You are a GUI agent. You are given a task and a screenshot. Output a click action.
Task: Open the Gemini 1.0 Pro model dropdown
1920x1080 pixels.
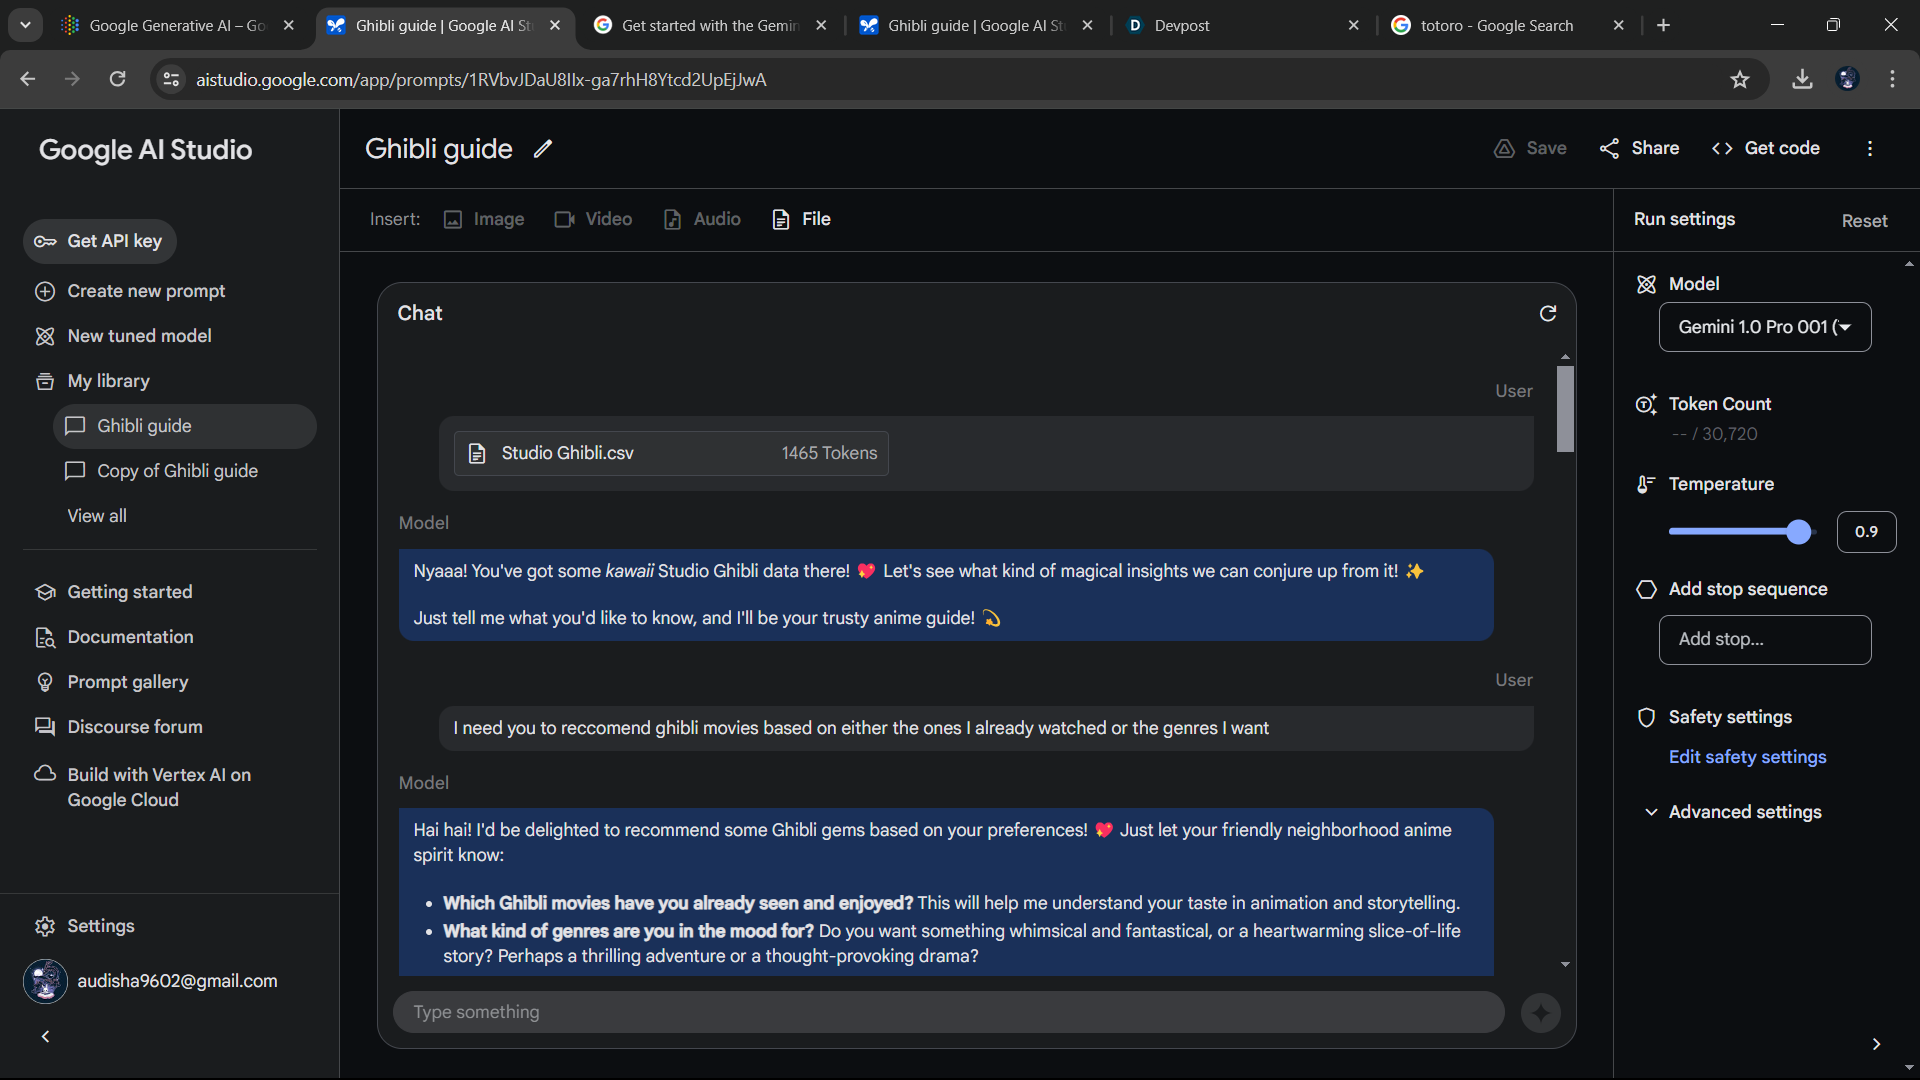pyautogui.click(x=1764, y=327)
